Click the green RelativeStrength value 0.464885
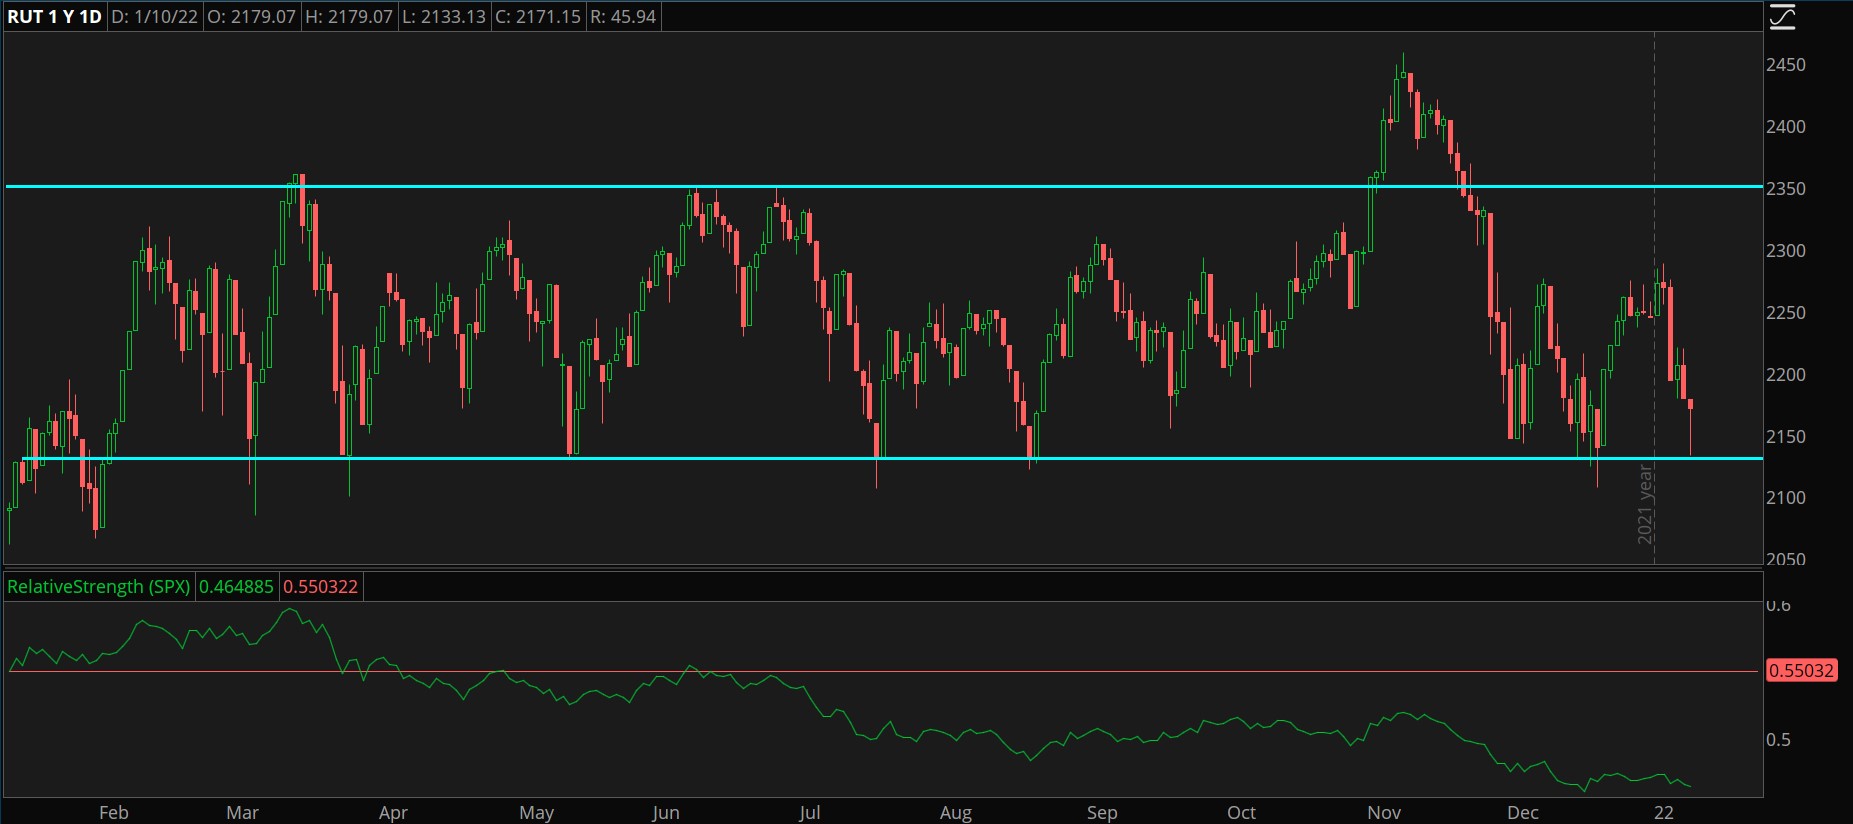The height and width of the screenshot is (824, 1853). point(236,587)
